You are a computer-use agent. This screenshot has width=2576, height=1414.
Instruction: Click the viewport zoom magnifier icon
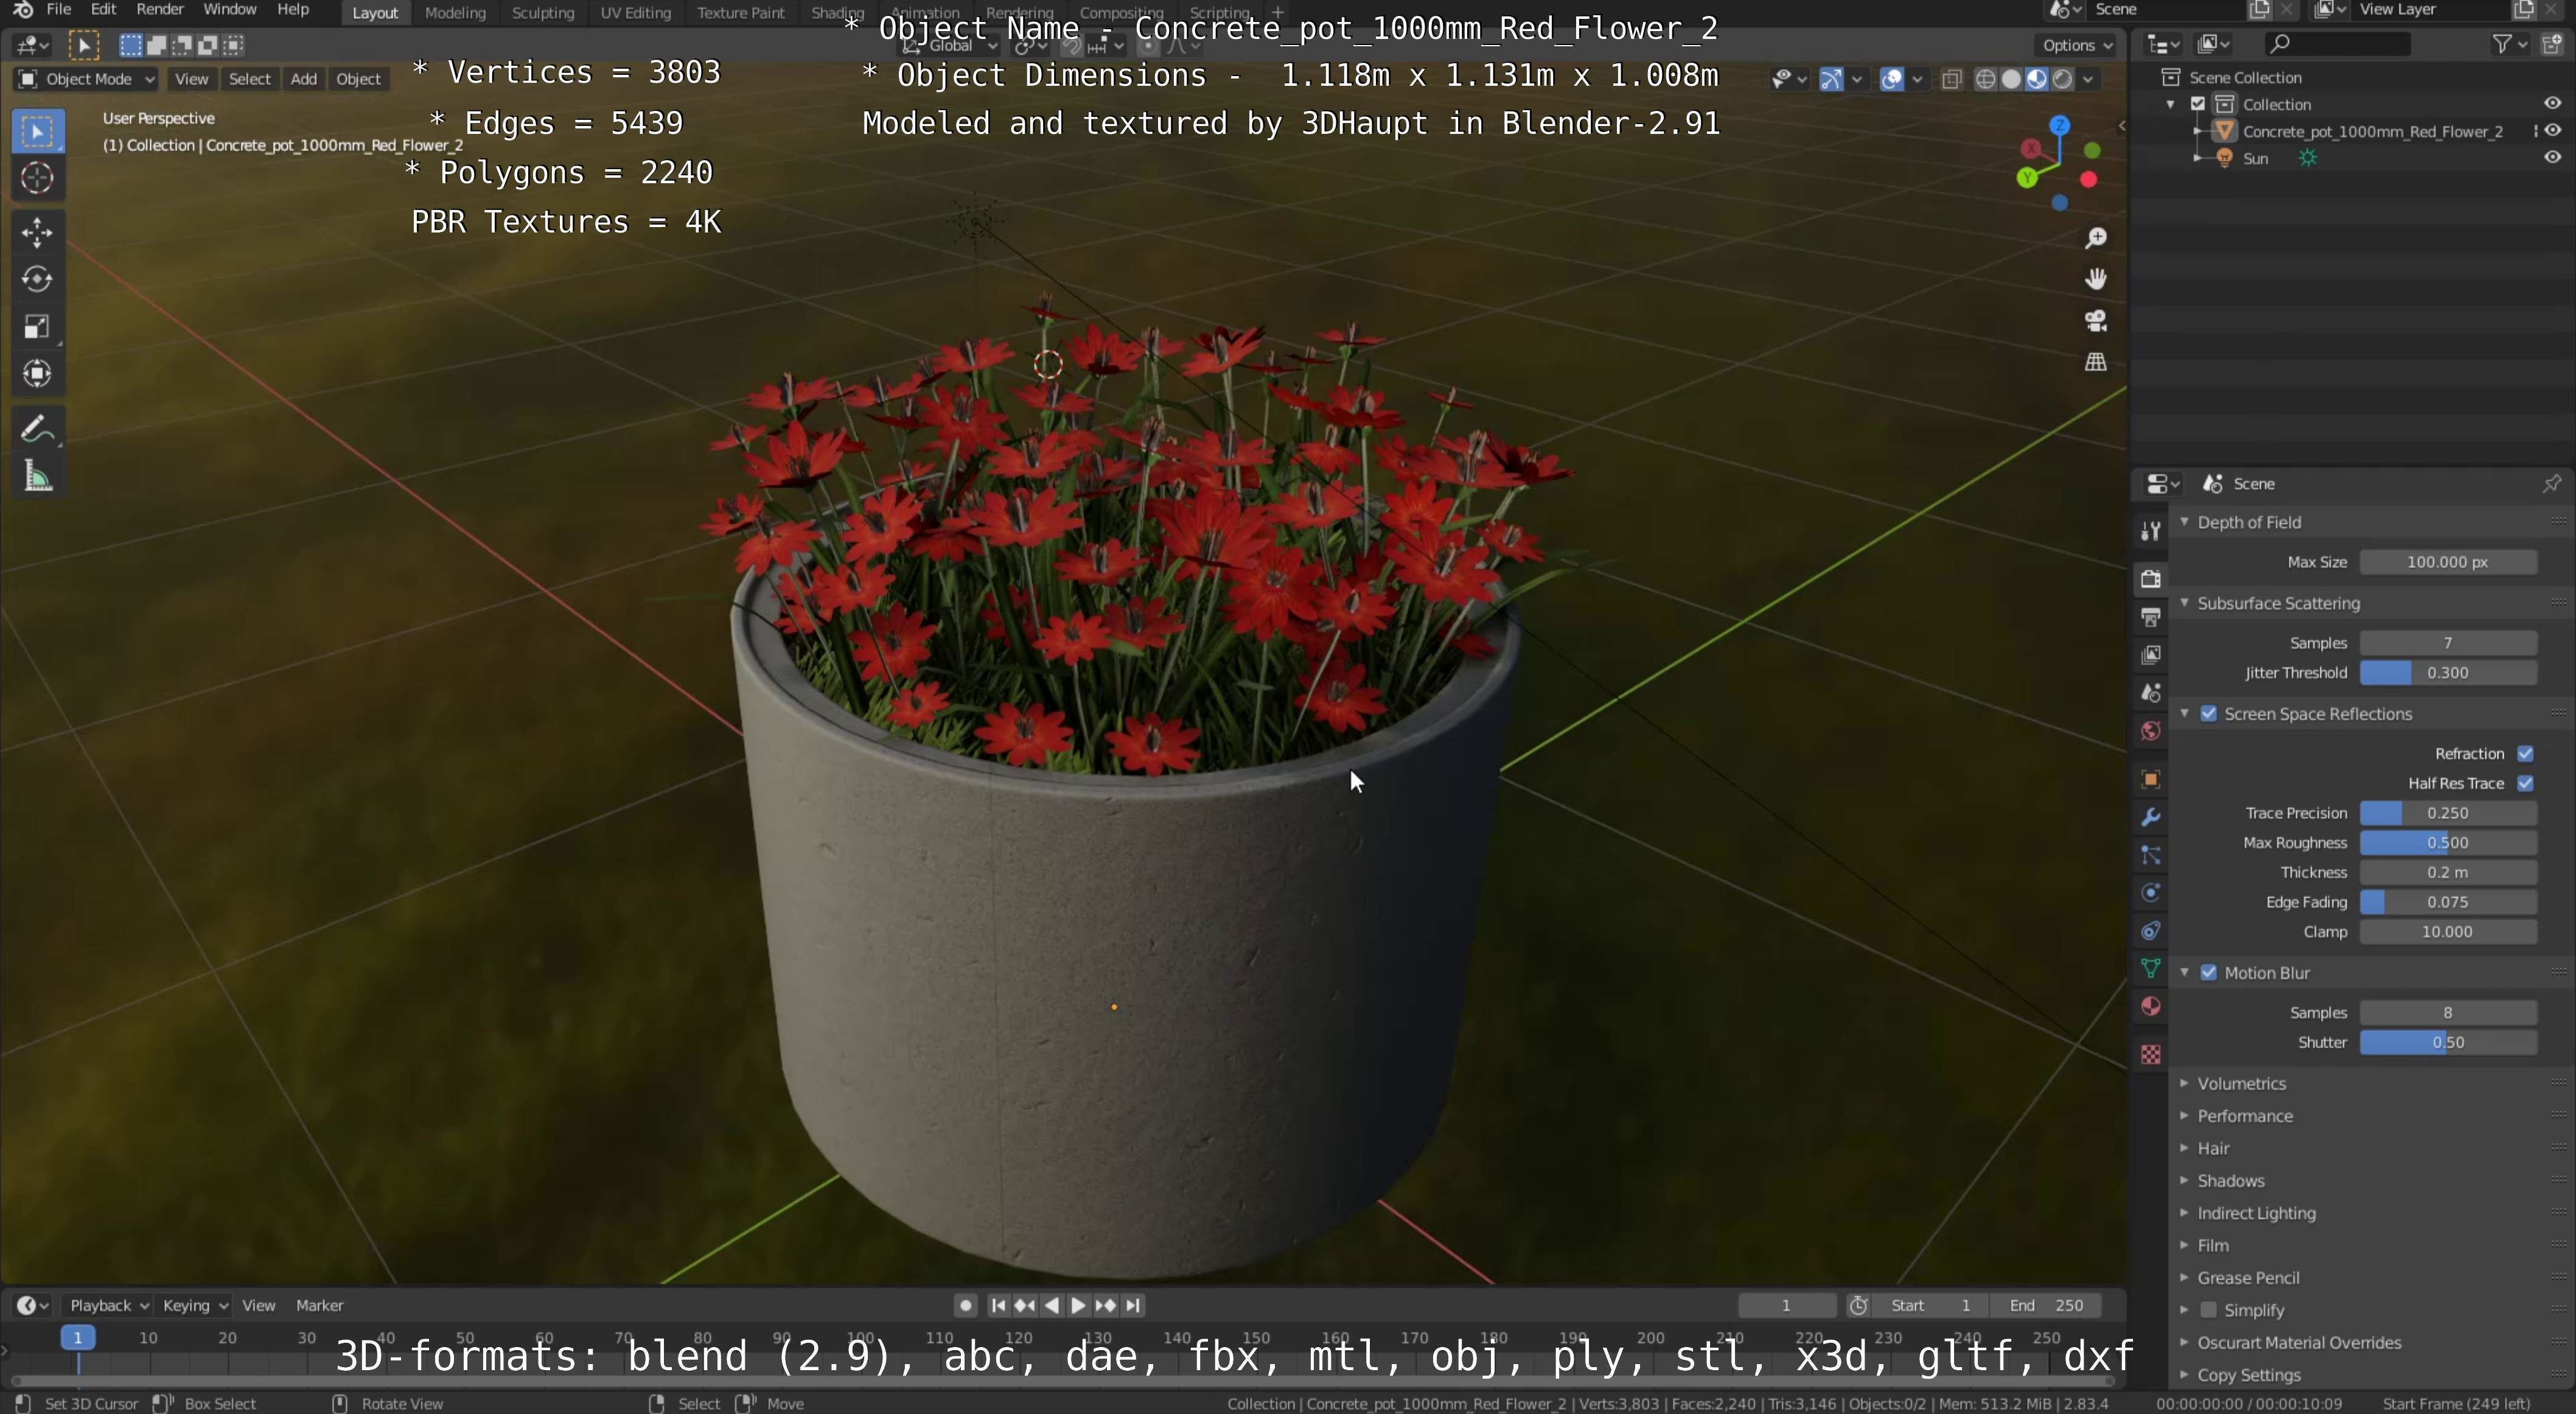click(x=2095, y=238)
